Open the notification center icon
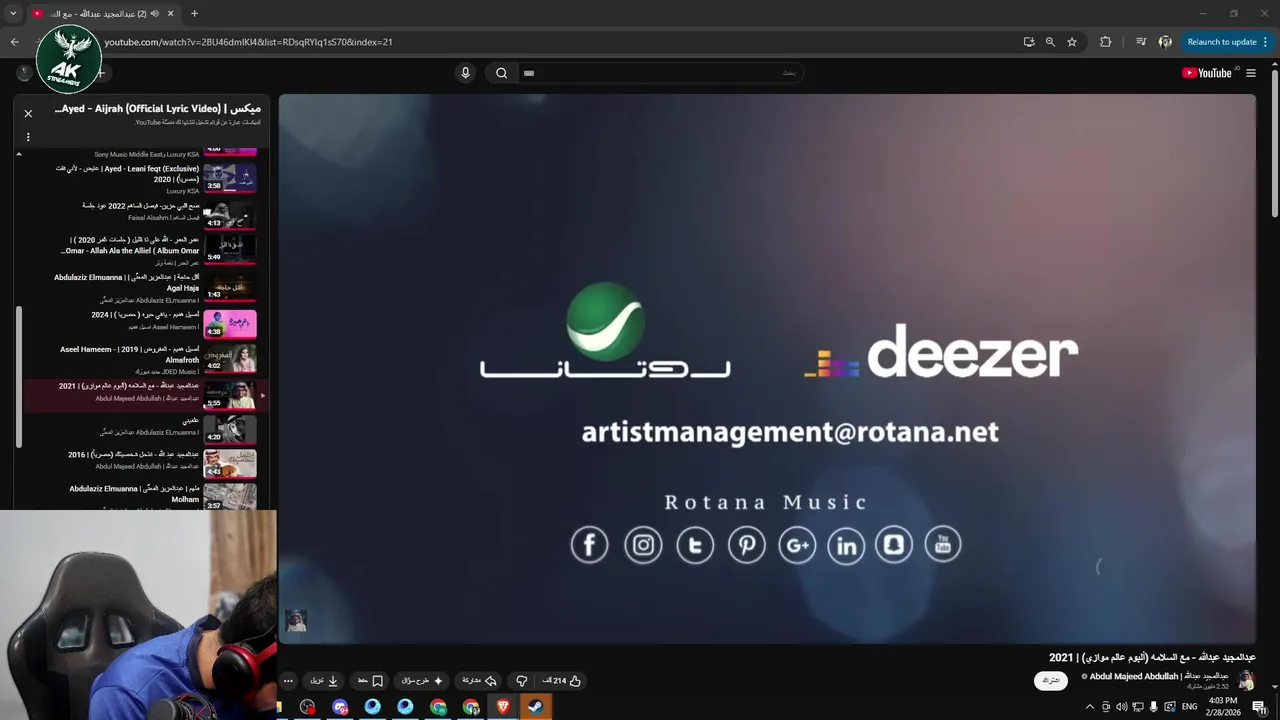Image resolution: width=1280 pixels, height=720 pixels. [1261, 707]
